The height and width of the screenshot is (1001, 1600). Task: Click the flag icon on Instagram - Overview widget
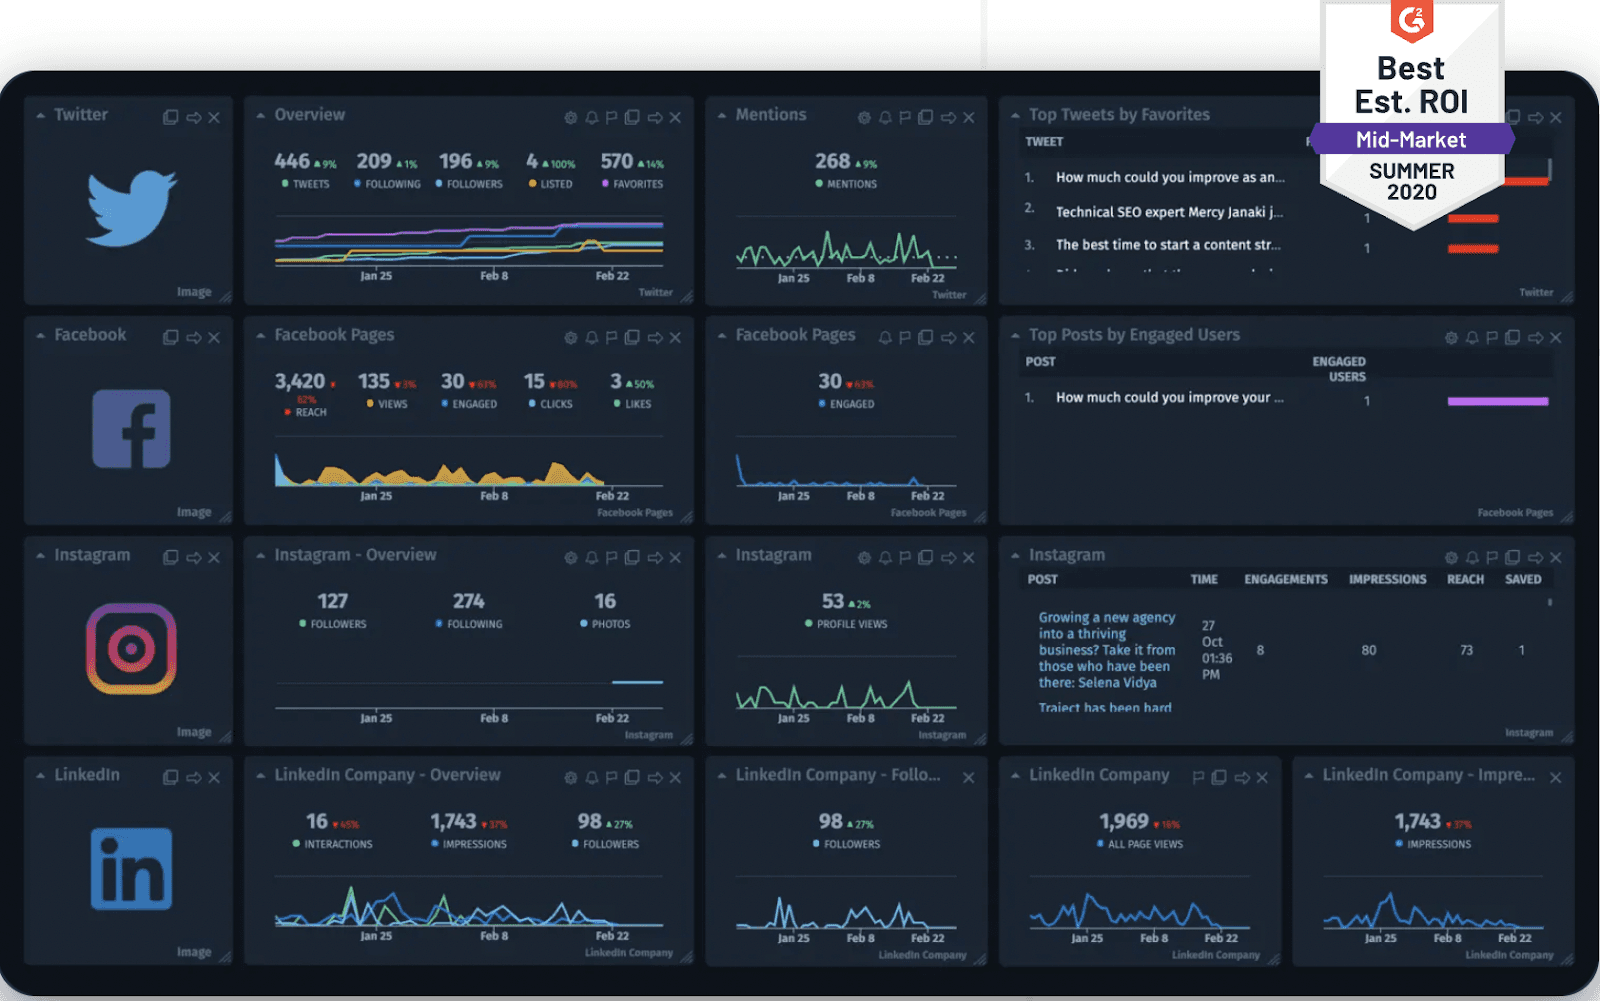611,558
